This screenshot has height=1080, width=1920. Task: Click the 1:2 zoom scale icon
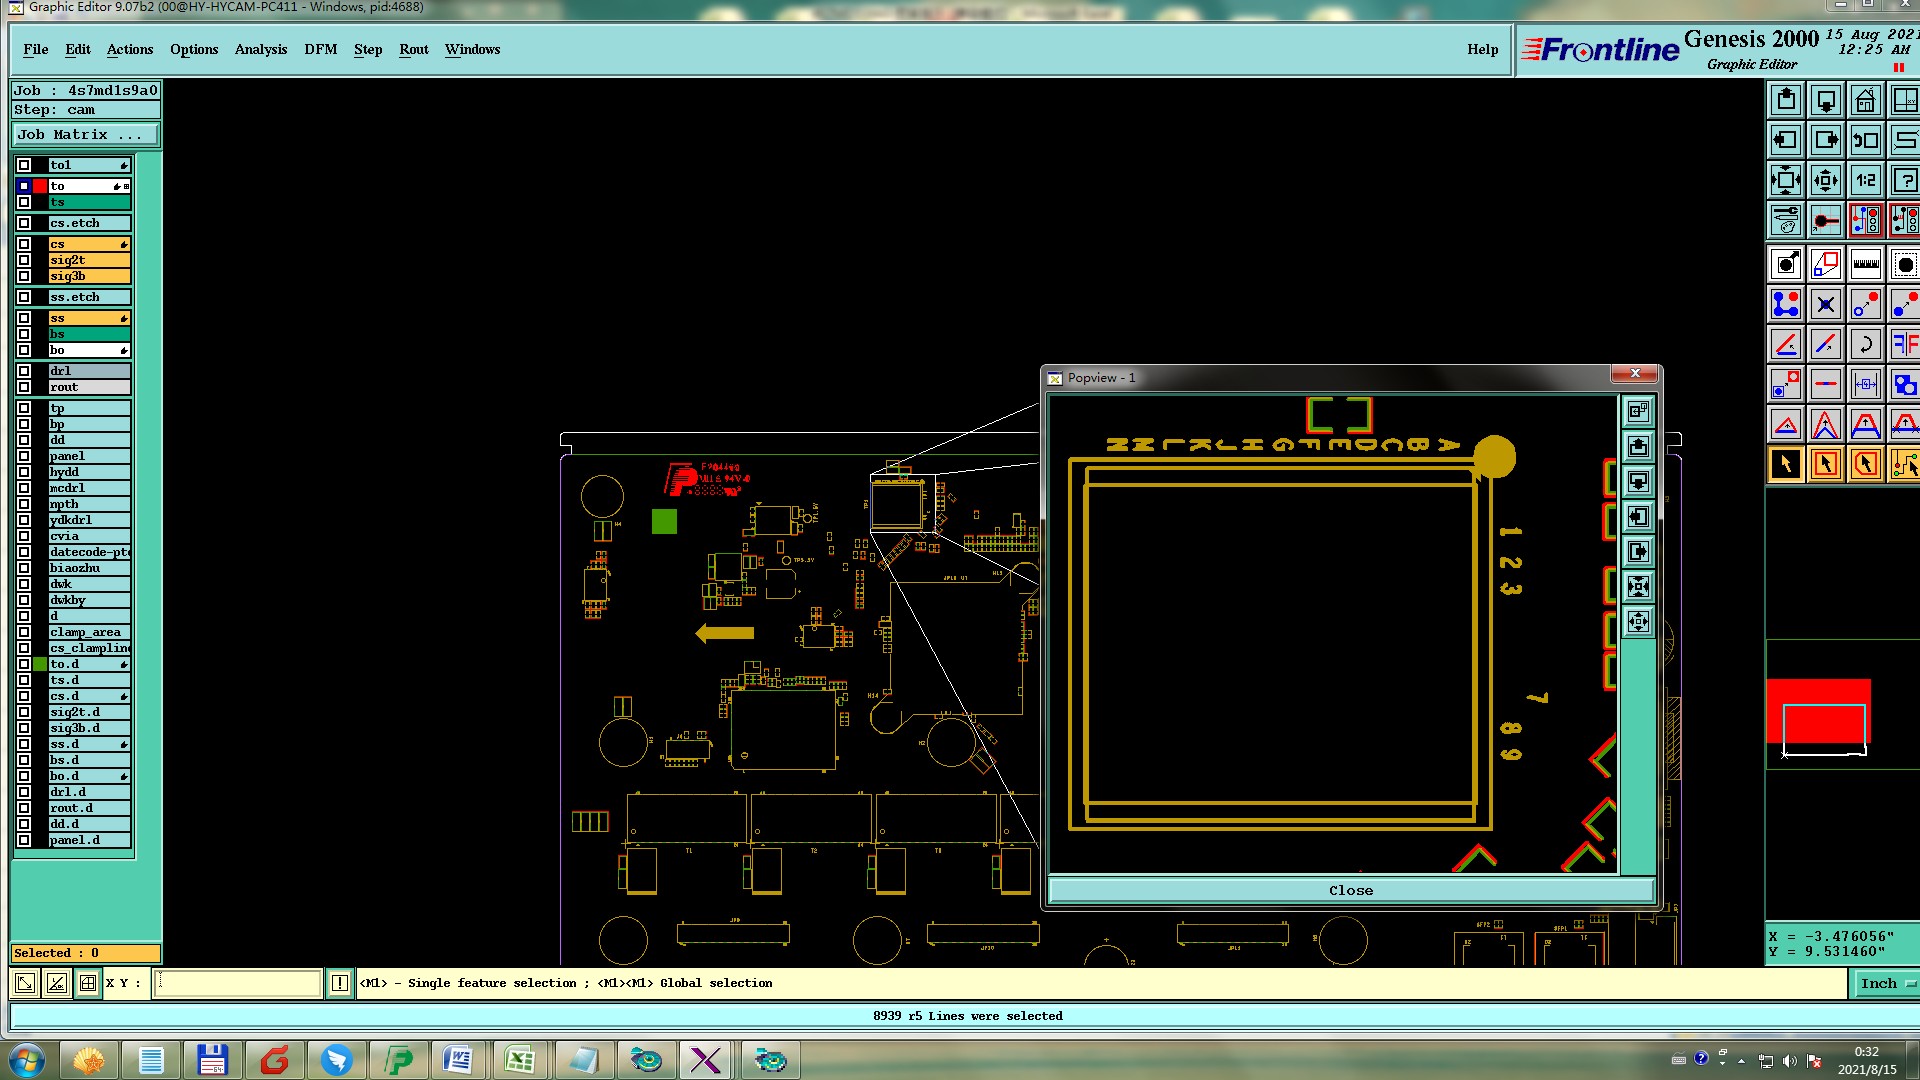click(1865, 181)
